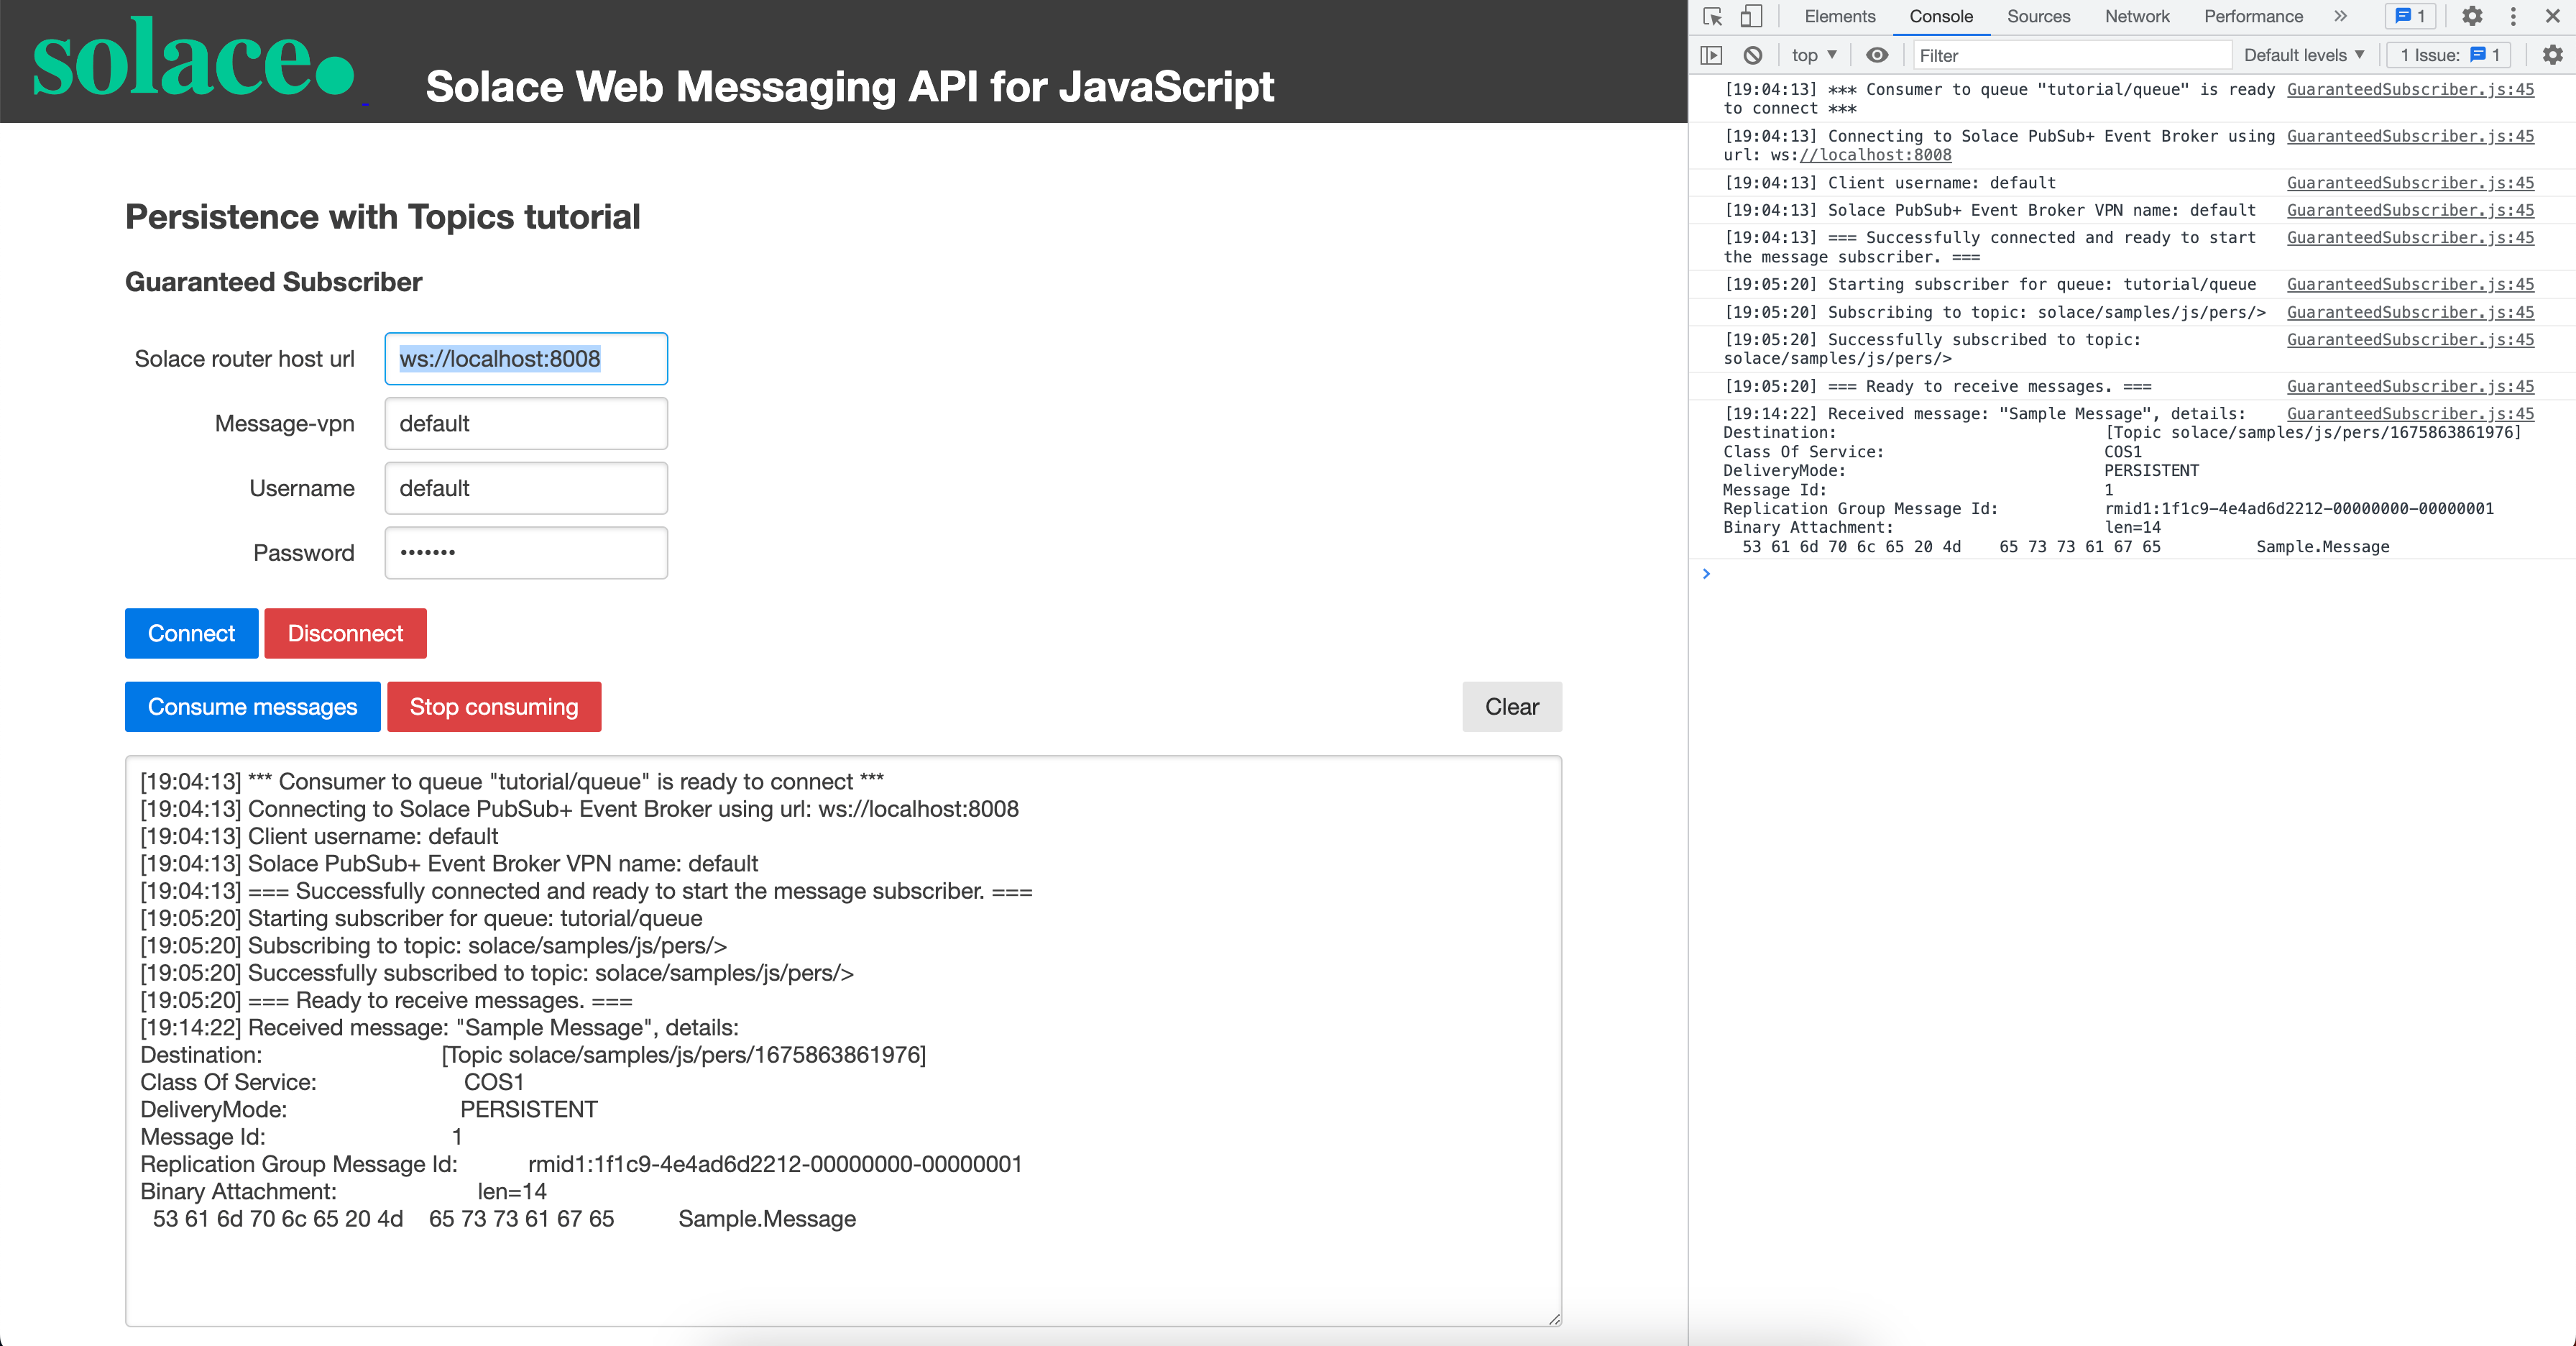Click the Solace router host url field
This screenshot has height=1346, width=2576.
pos(526,359)
